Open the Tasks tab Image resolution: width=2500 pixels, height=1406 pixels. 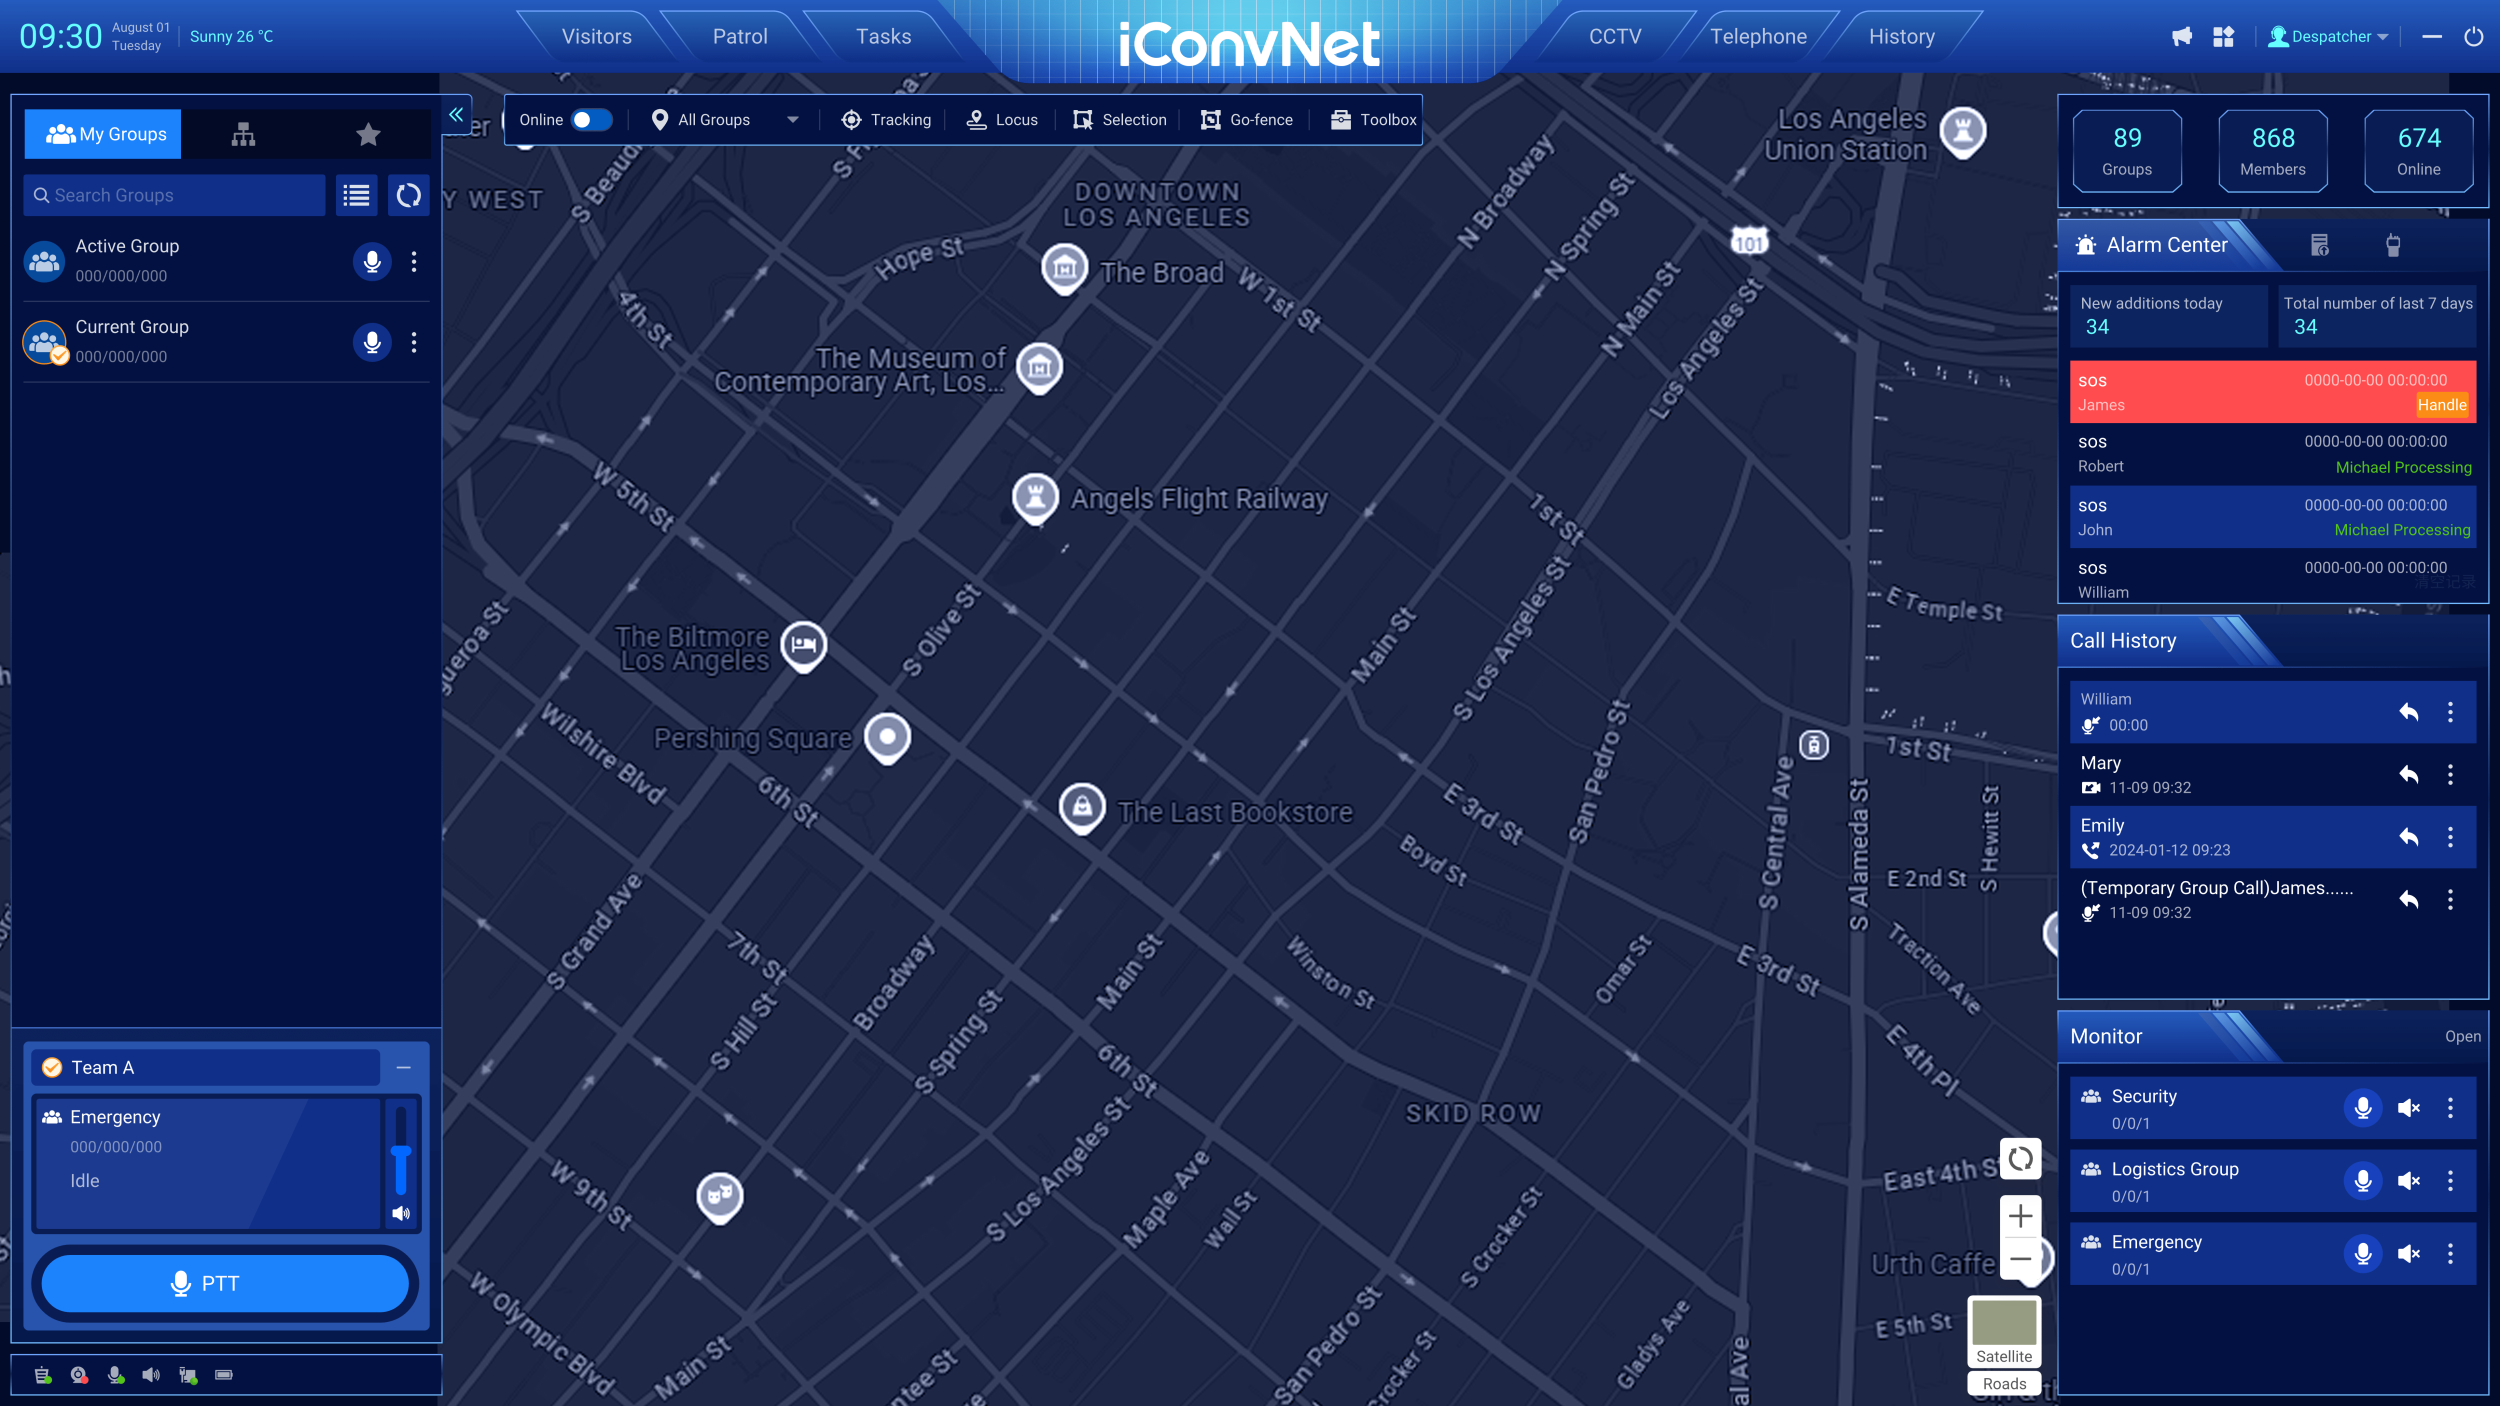(x=884, y=37)
